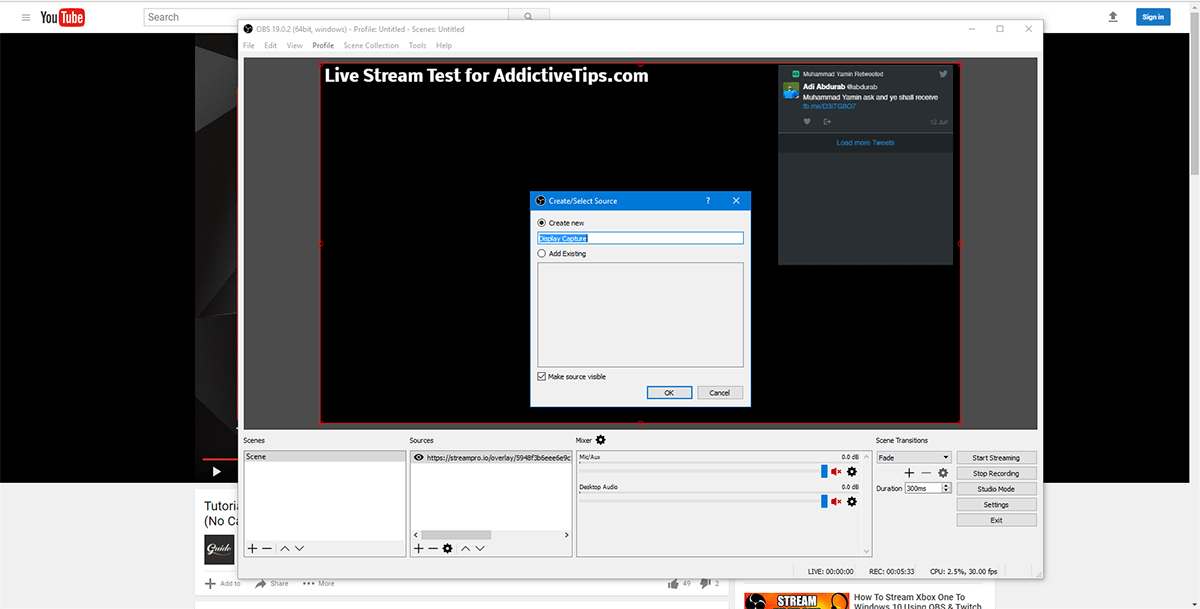Open Mixer settings gear next to Mixer label
Screen dimensions: 1200x609
tap(601, 440)
